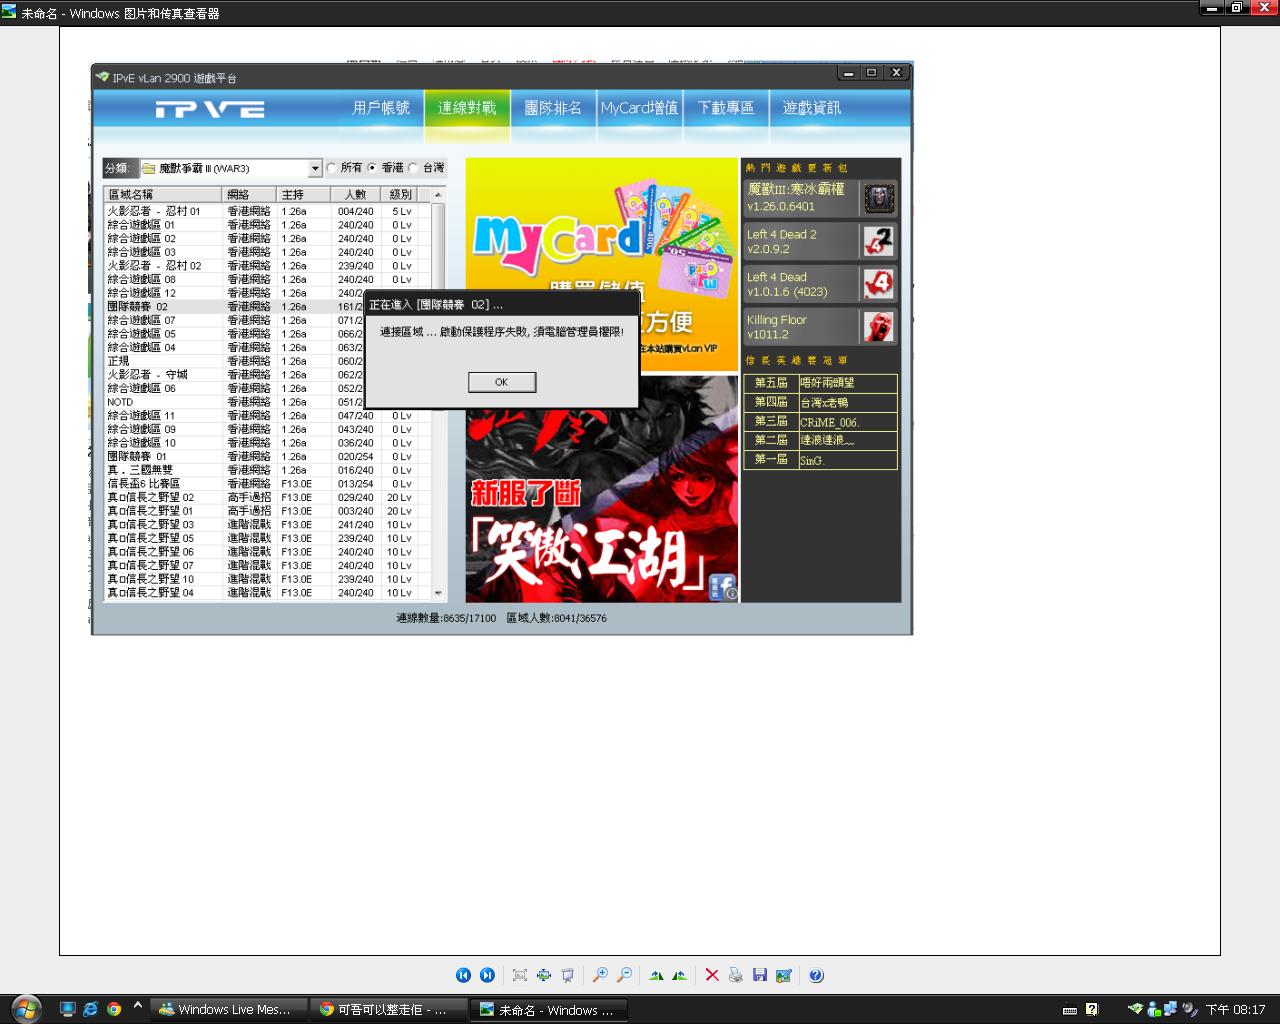Click the Left 4 Dead v1.0.1.6 game icon
This screenshot has height=1024, width=1280.
click(879, 284)
